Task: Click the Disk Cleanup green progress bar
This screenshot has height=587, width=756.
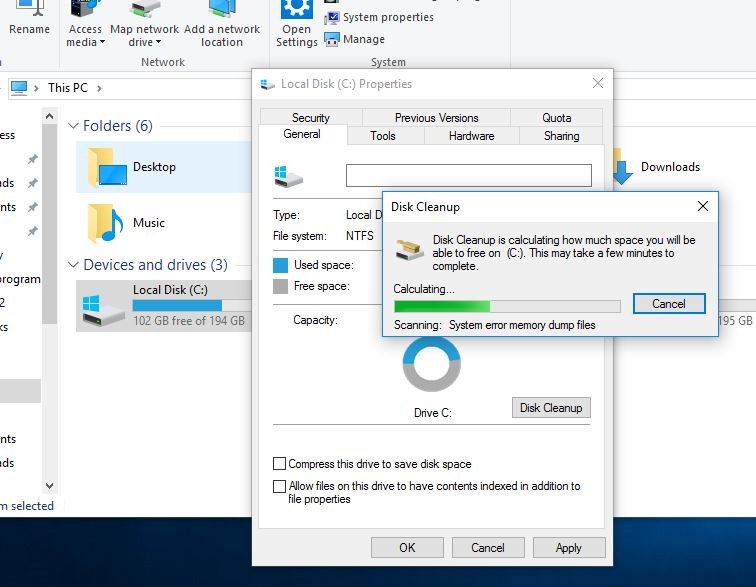Action: 507,306
